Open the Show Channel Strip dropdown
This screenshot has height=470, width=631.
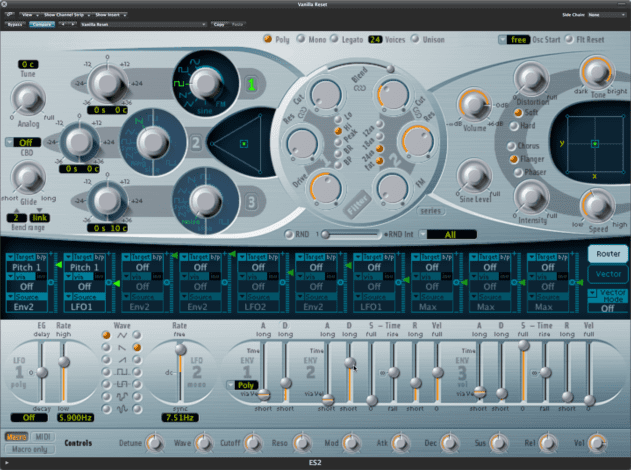pyautogui.click(x=66, y=15)
